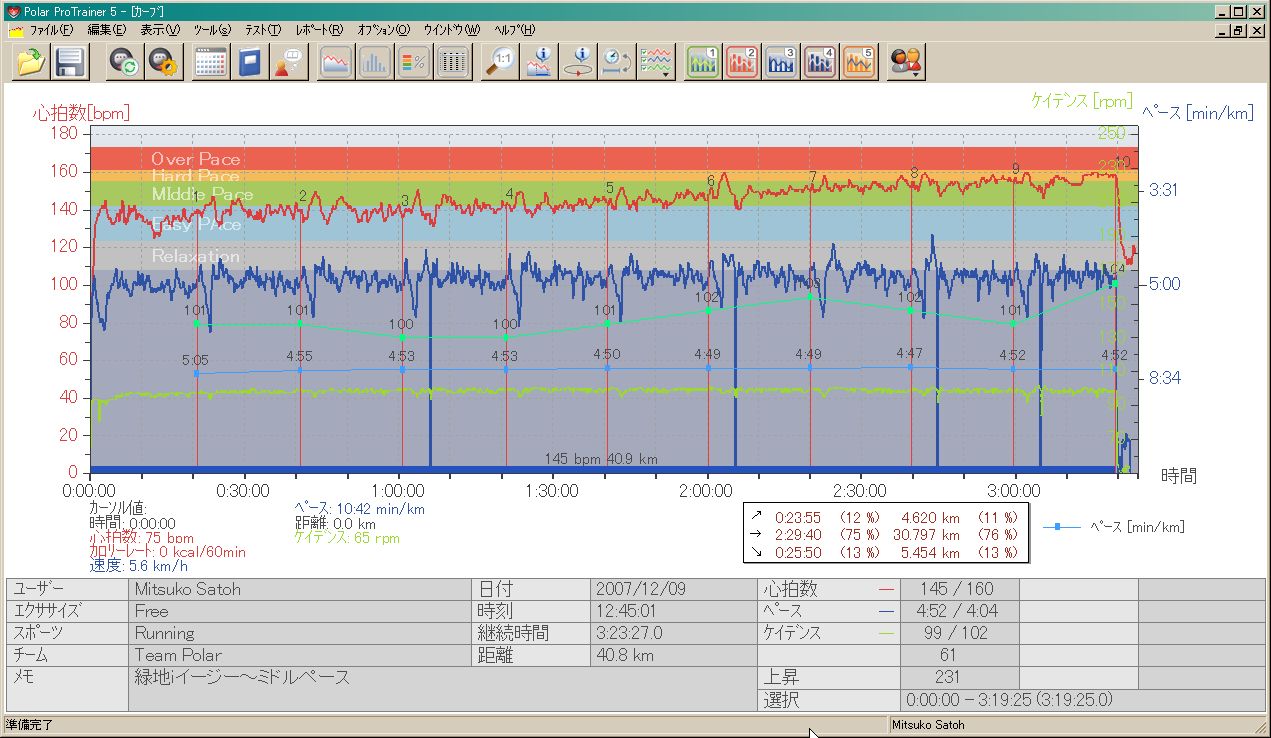The image size is (1271, 738).
Task: Click the ケイデンス [rpm] axis label
Action: pyautogui.click(x=1082, y=101)
